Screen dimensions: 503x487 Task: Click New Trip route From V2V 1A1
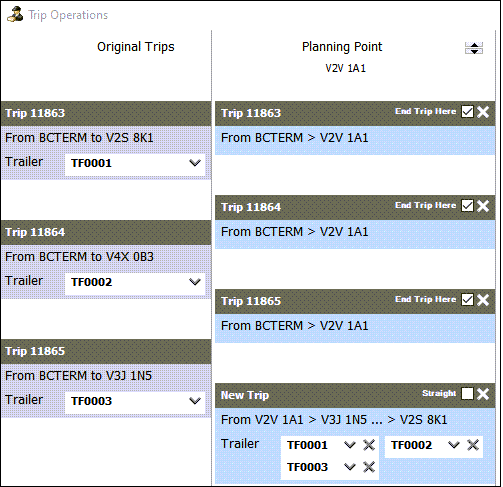[262, 420]
